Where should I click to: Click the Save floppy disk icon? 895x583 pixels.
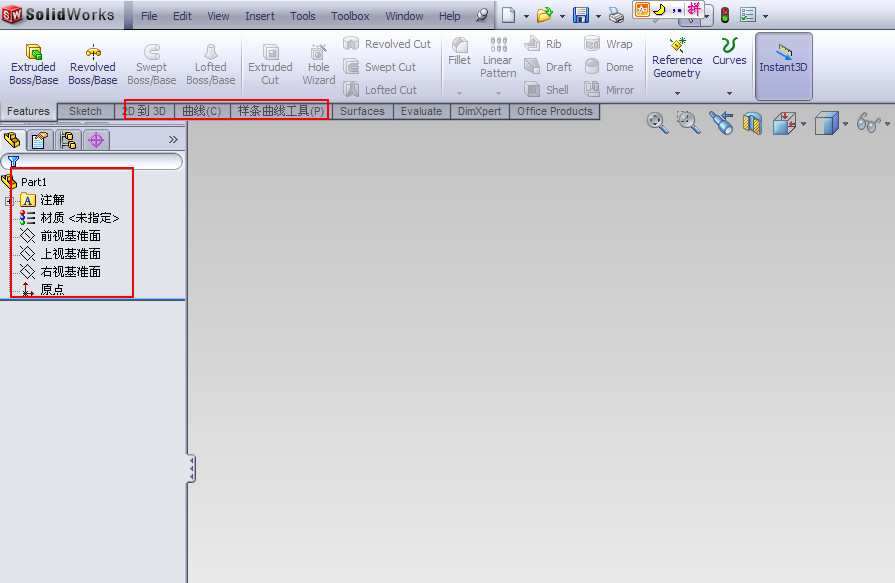580,15
